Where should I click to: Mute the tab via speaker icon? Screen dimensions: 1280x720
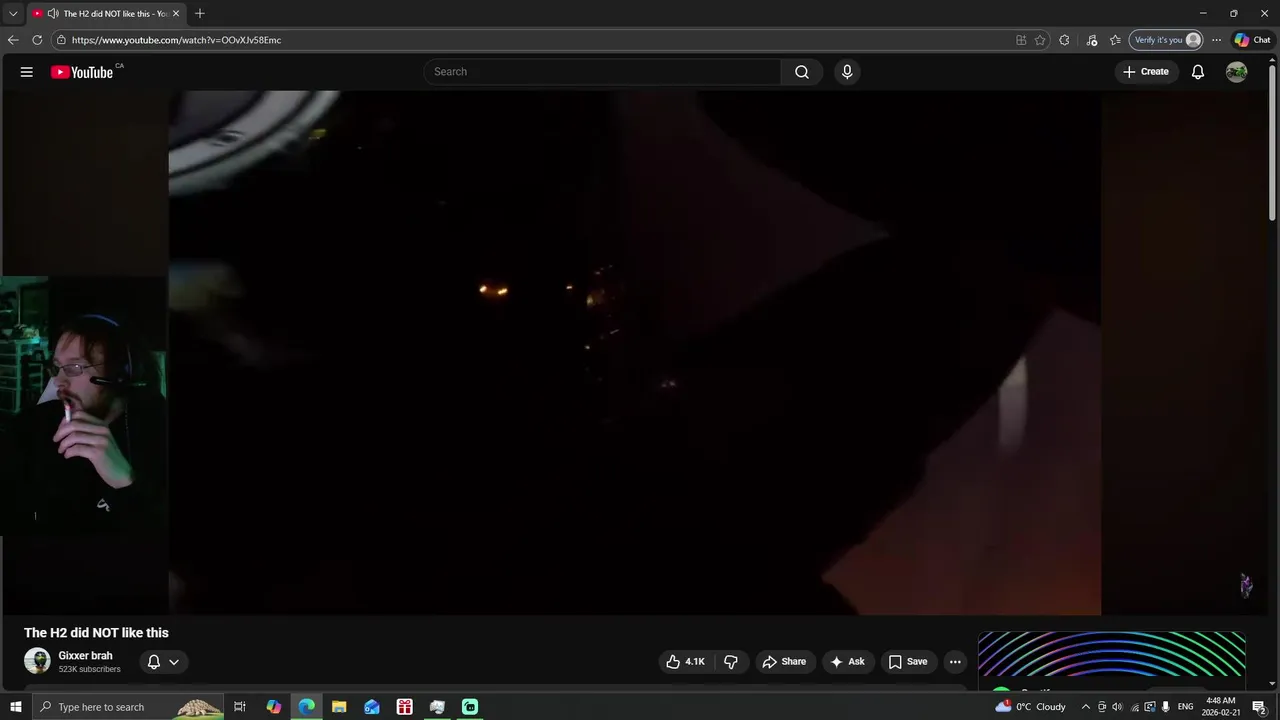52,14
